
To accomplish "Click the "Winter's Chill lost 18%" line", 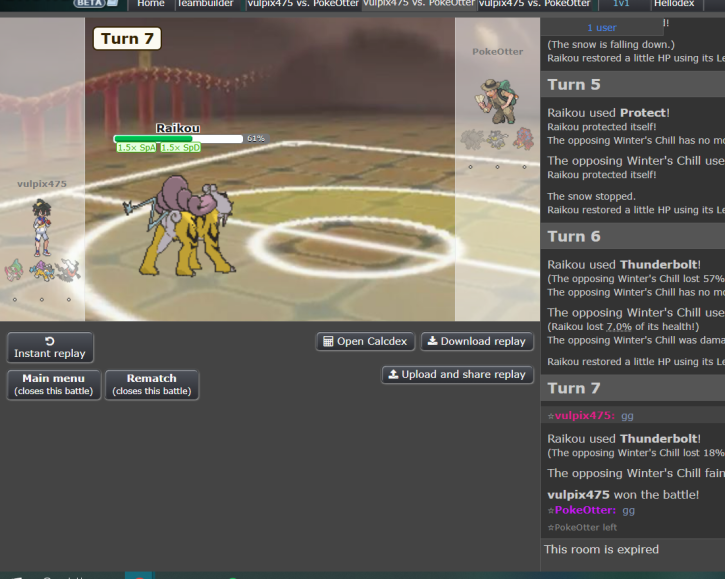I will click(636, 453).
